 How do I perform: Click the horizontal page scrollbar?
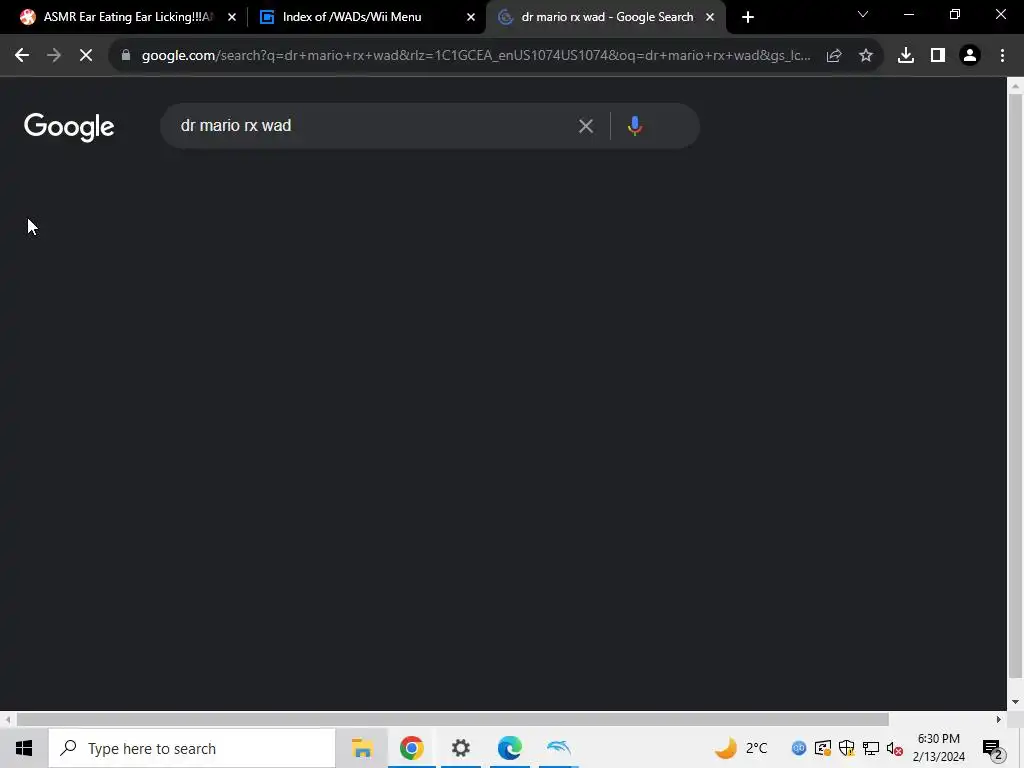pyautogui.click(x=453, y=720)
